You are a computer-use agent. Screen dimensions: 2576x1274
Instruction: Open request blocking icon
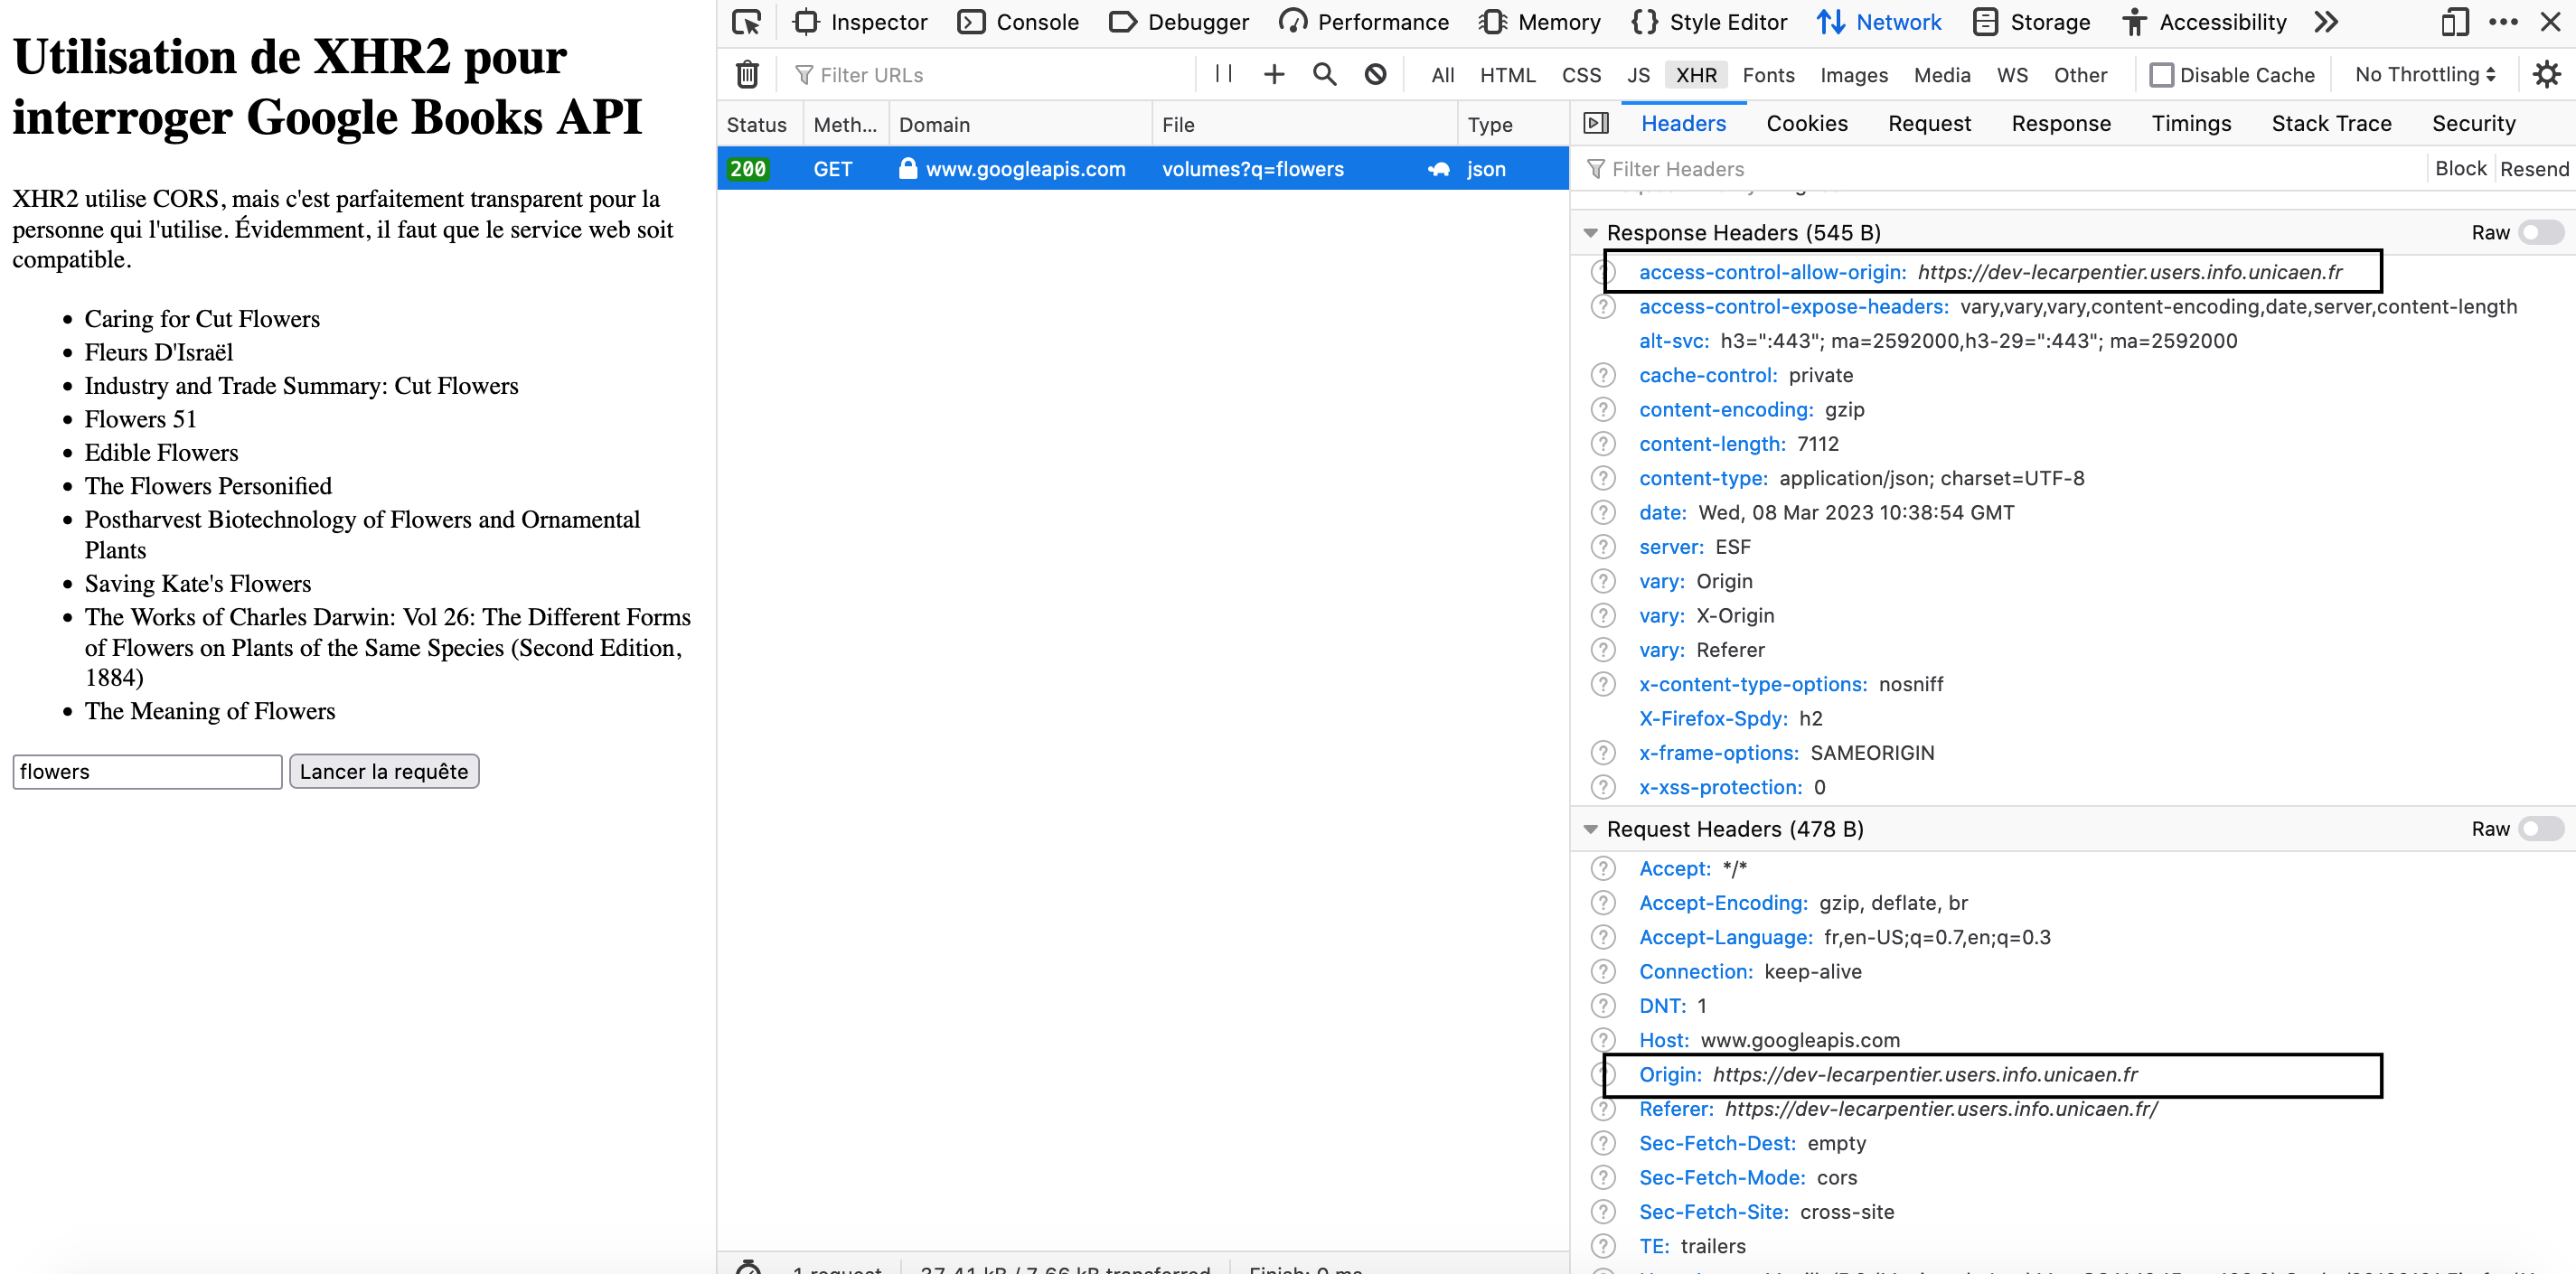pos(1376,74)
